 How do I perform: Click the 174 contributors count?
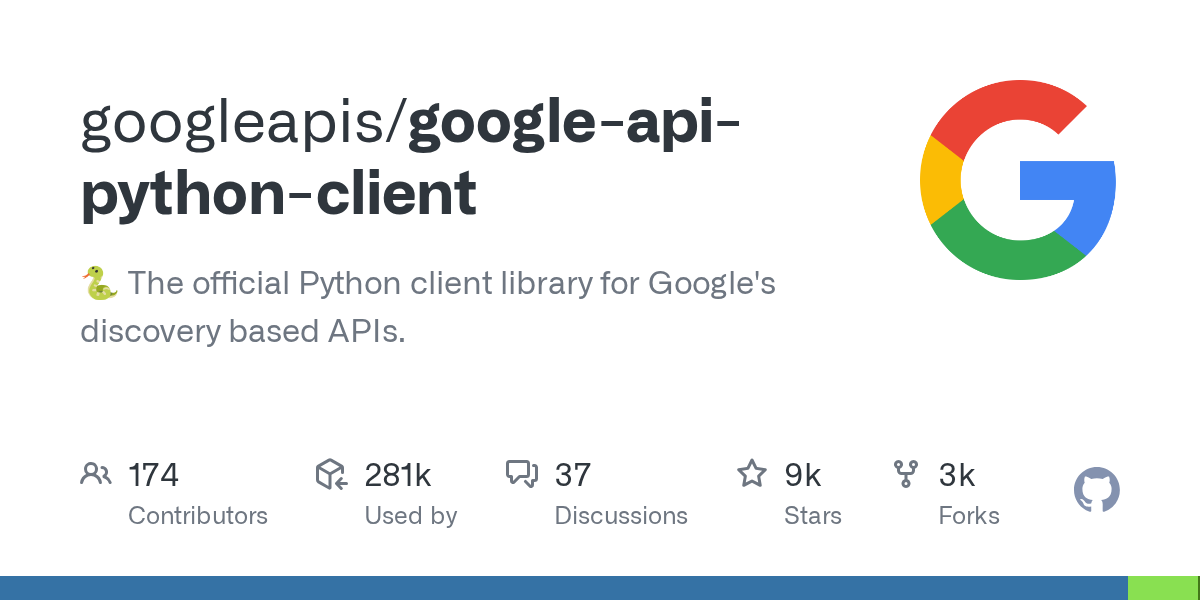click(x=153, y=475)
